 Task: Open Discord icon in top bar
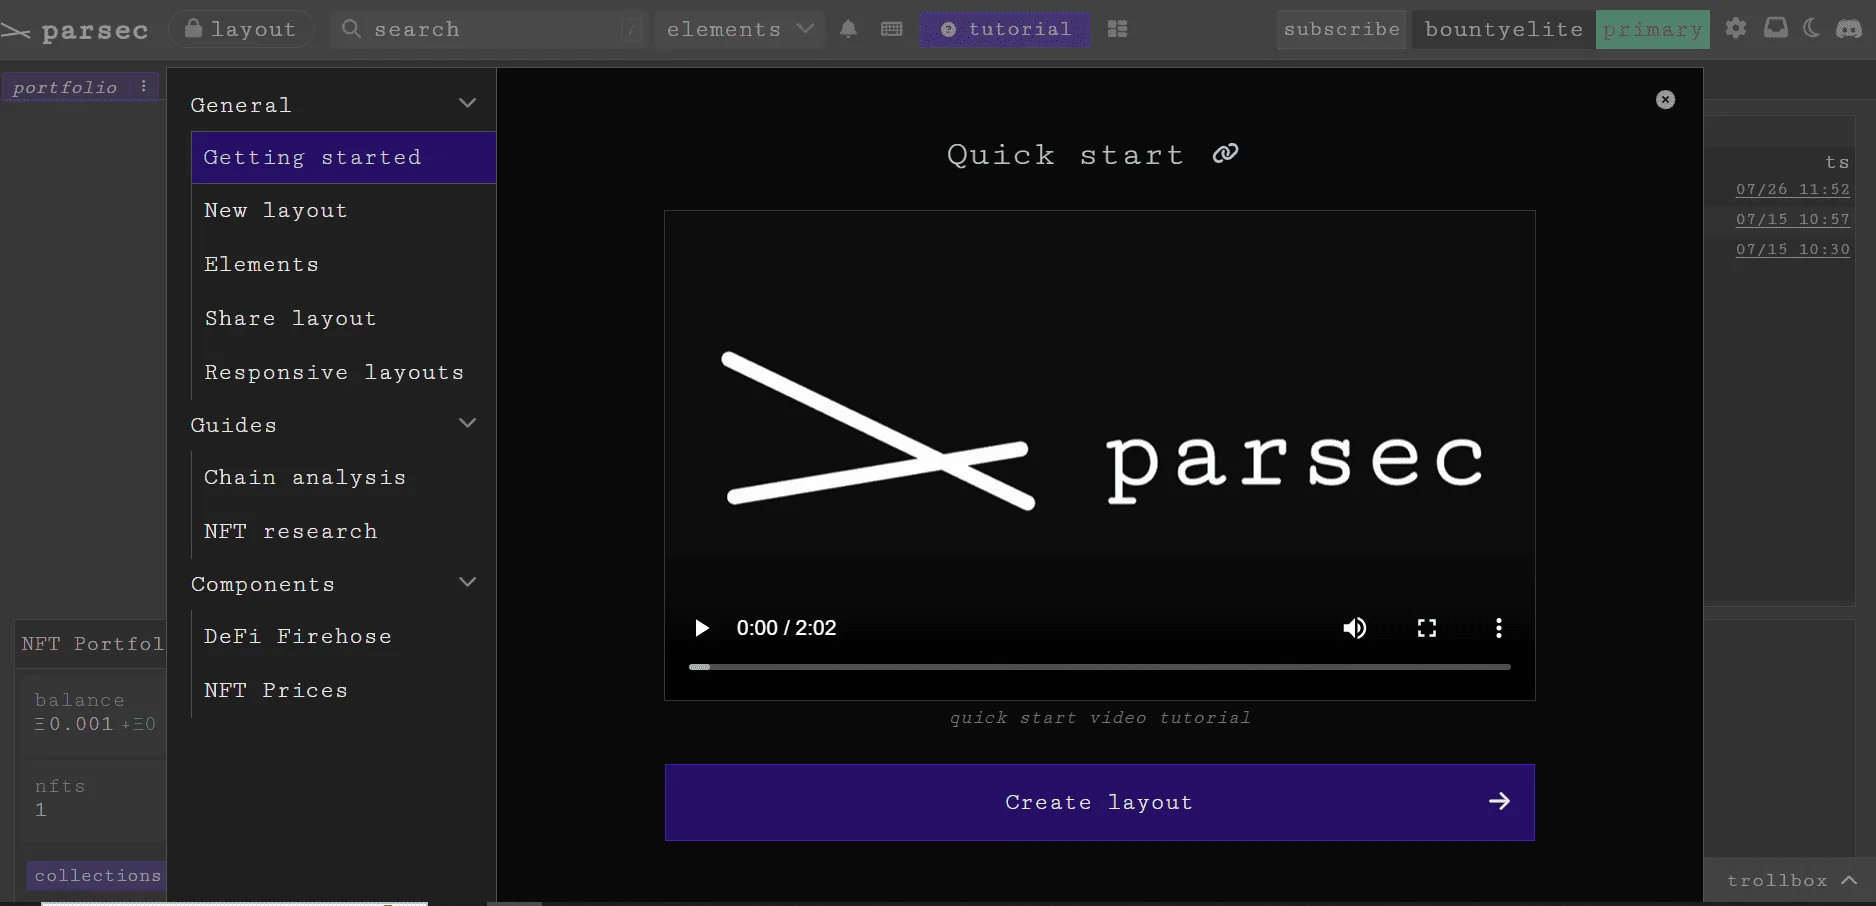point(1849,28)
